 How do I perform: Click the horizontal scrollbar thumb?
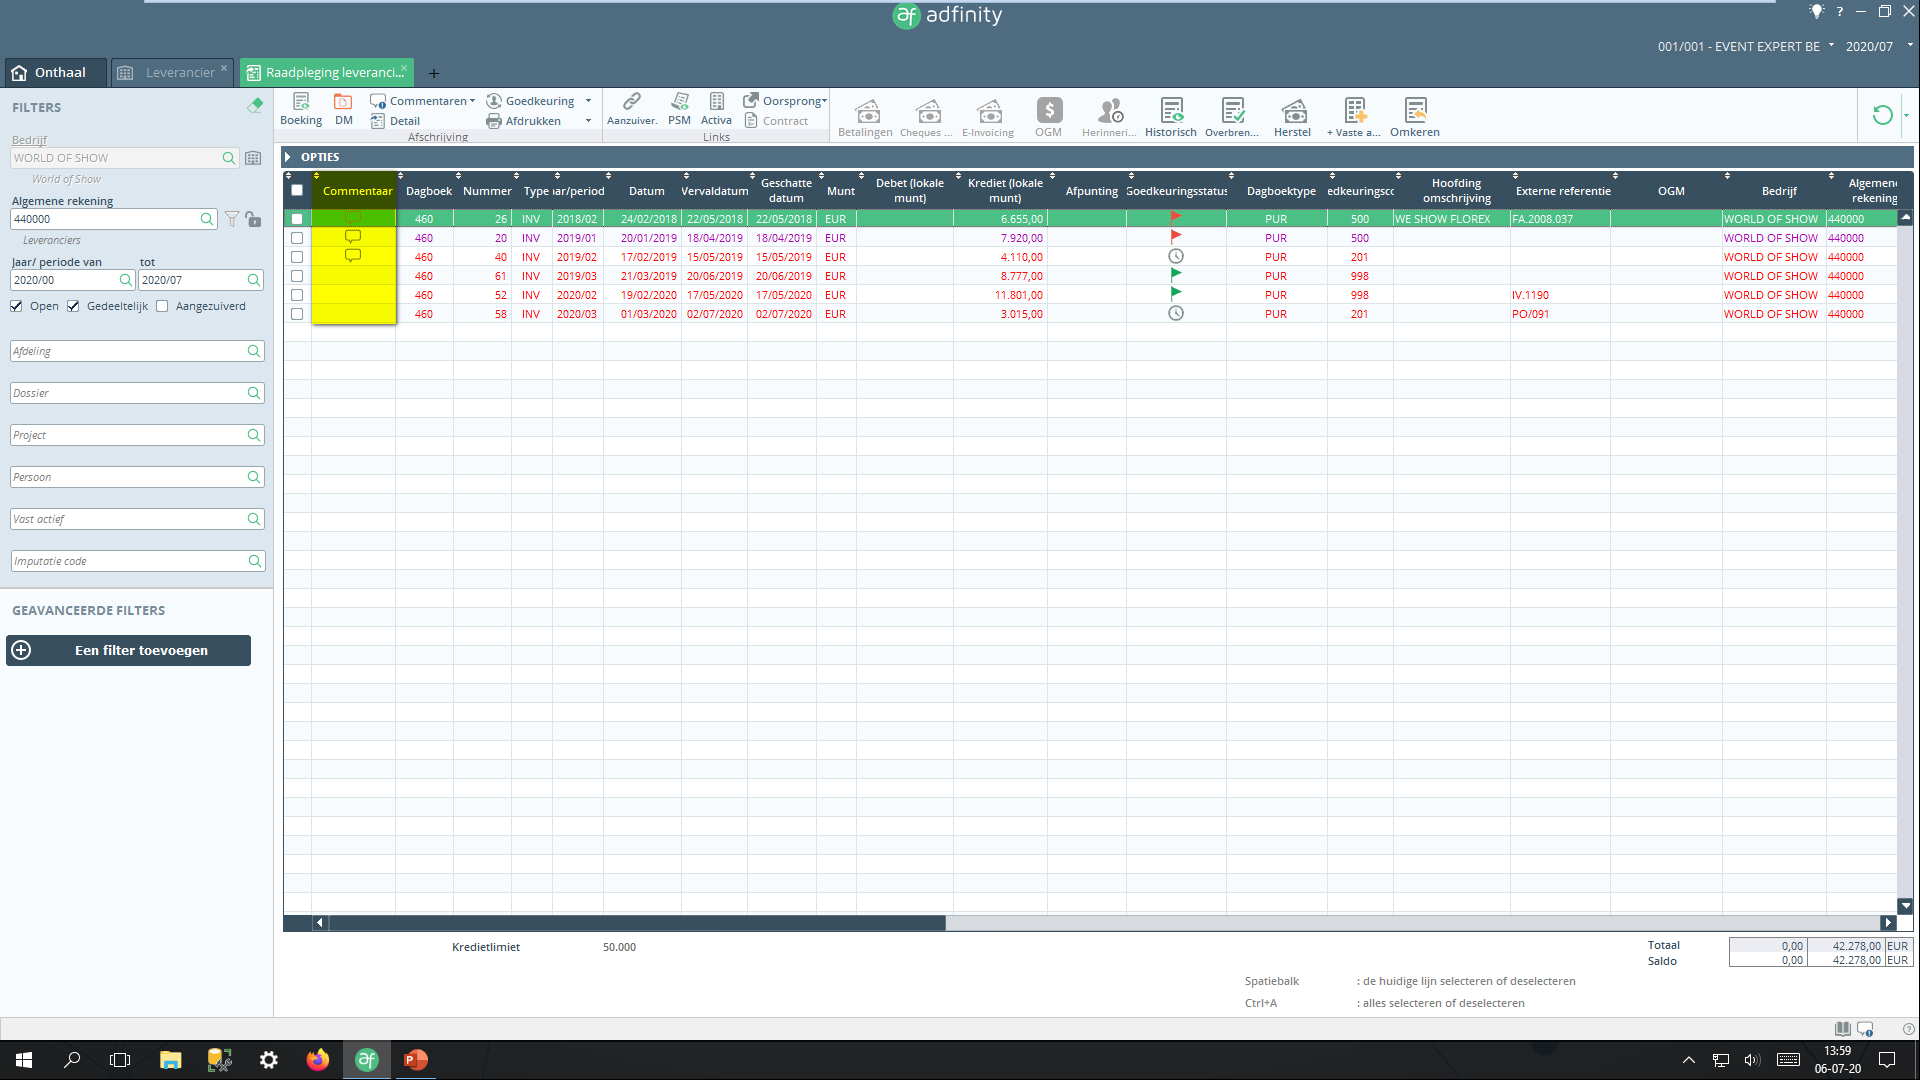coord(636,923)
